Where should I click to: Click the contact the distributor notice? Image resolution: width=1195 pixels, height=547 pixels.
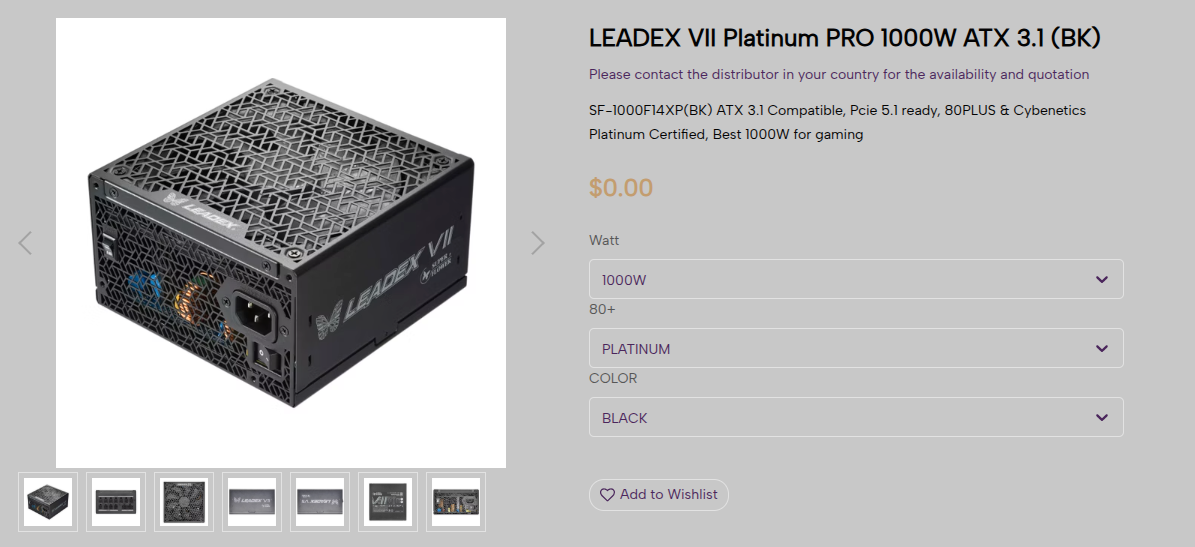click(838, 74)
